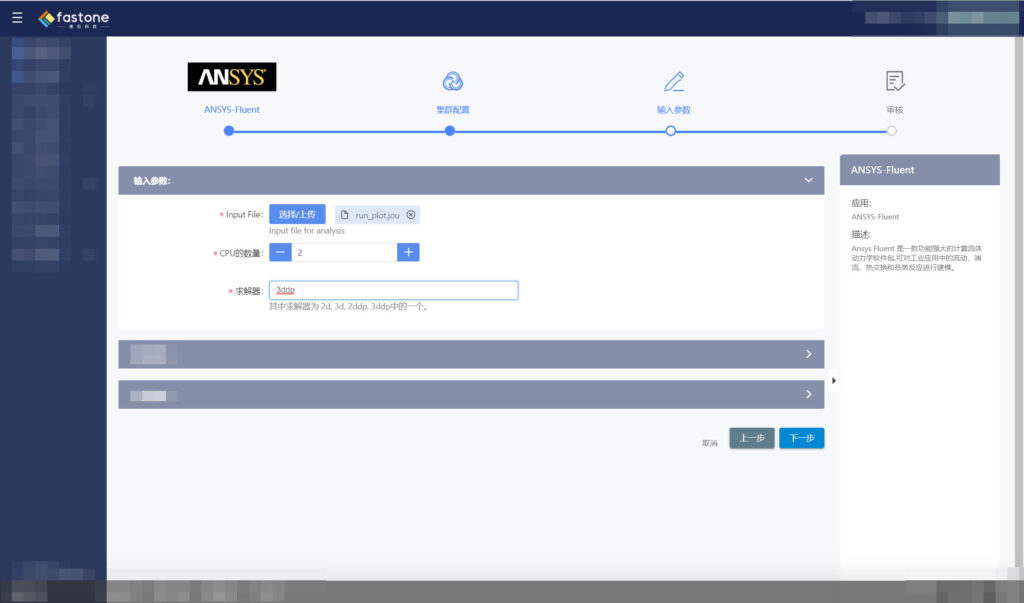Select the cluster icon above 集群配置
The height and width of the screenshot is (603, 1024).
(x=450, y=80)
